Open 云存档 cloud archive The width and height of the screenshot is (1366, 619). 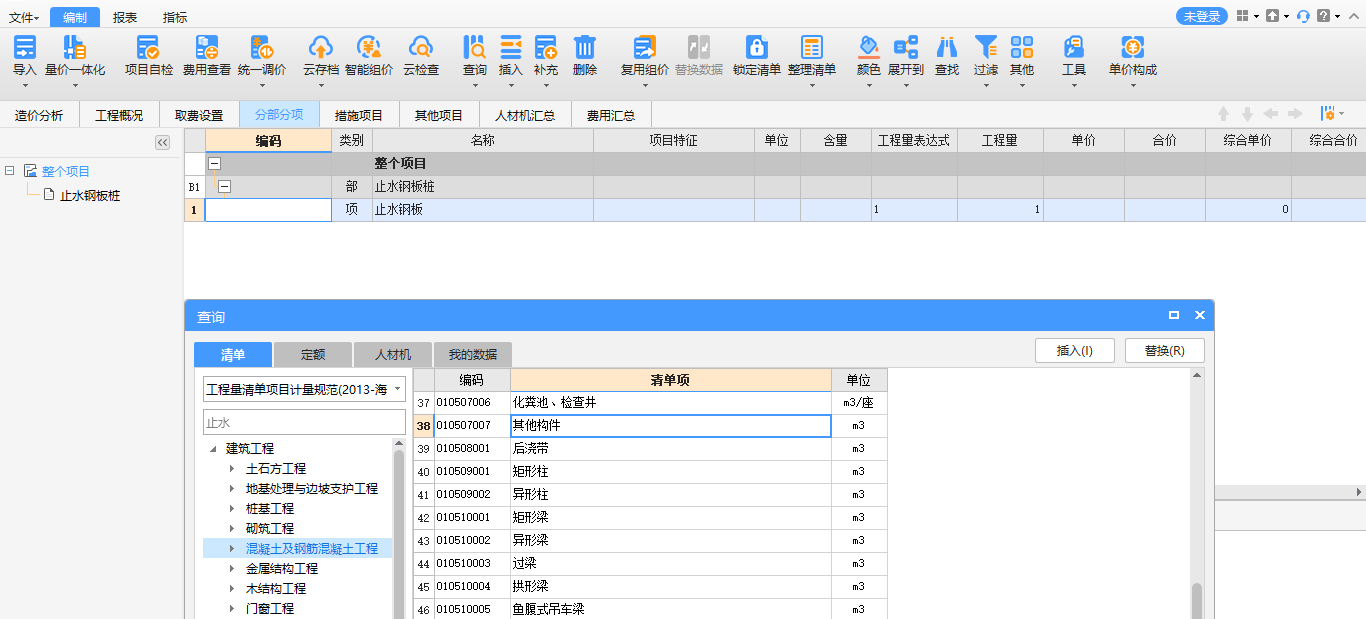[x=321, y=57]
